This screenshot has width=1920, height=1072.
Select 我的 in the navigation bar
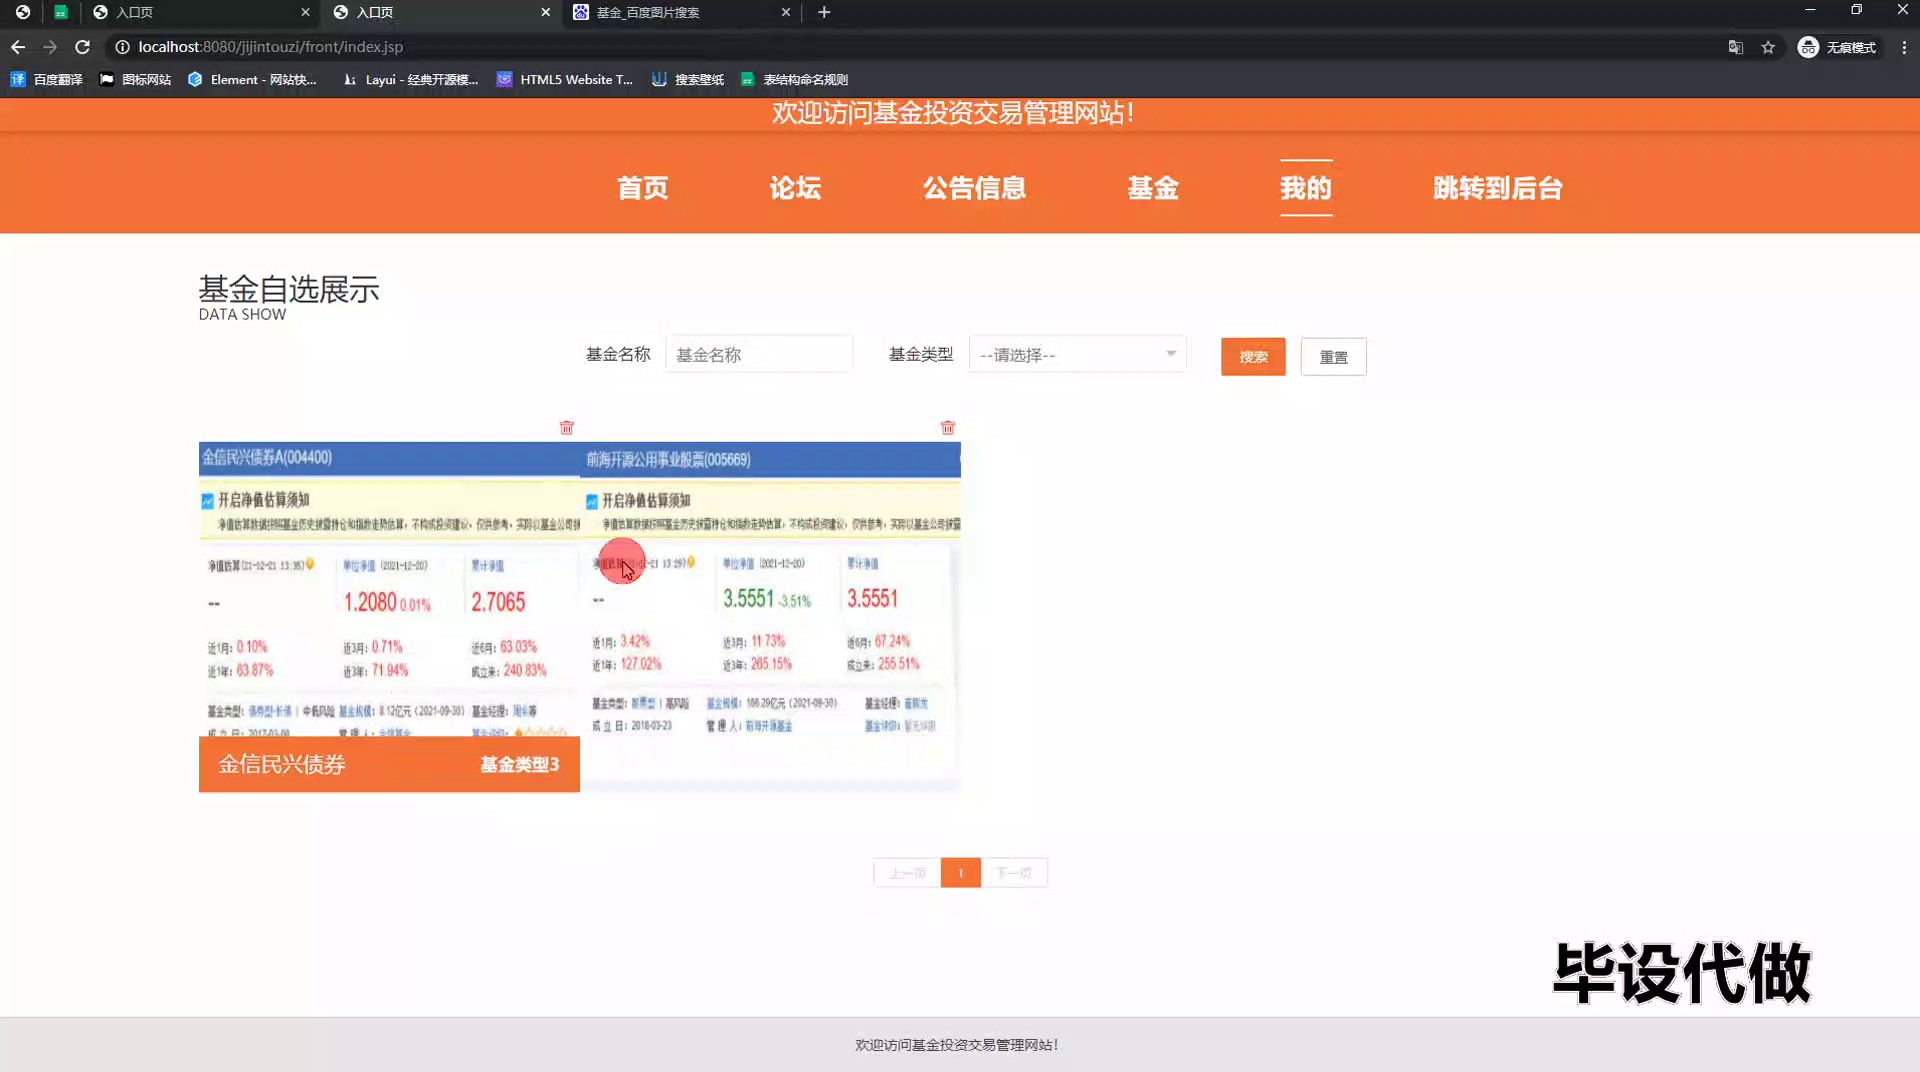1306,188
